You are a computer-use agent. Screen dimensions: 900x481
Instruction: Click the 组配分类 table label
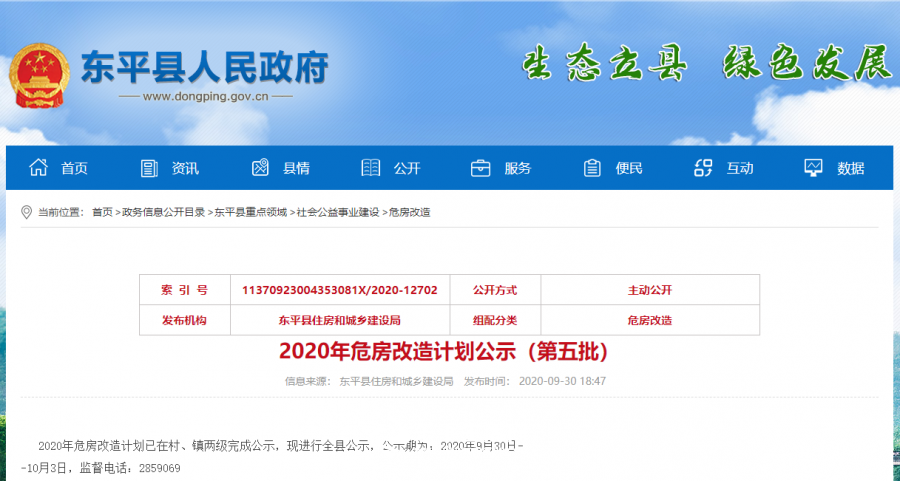[x=495, y=320]
